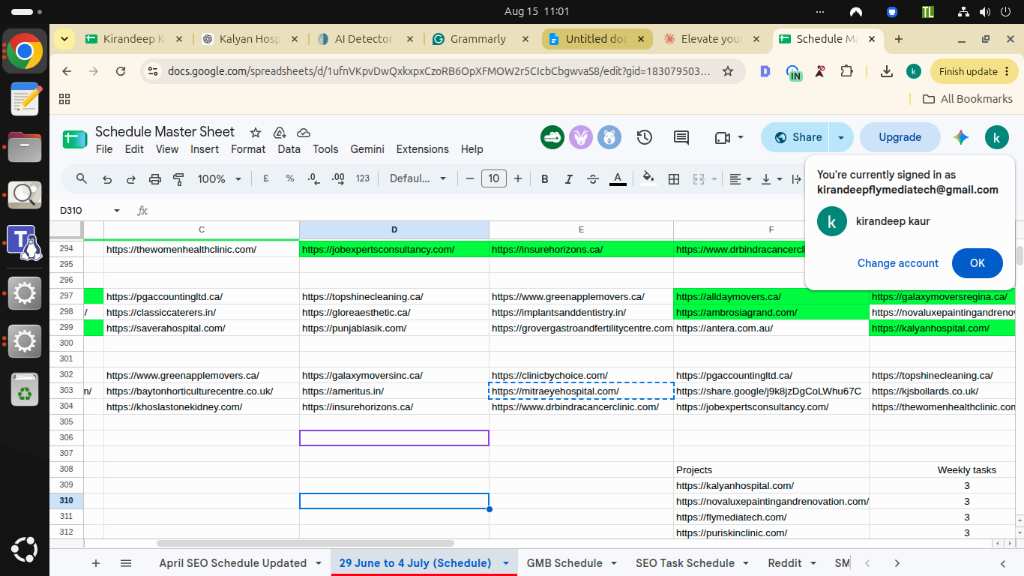This screenshot has width=1024, height=576.
Task: Click the Print icon in toolbar
Action: (155, 179)
